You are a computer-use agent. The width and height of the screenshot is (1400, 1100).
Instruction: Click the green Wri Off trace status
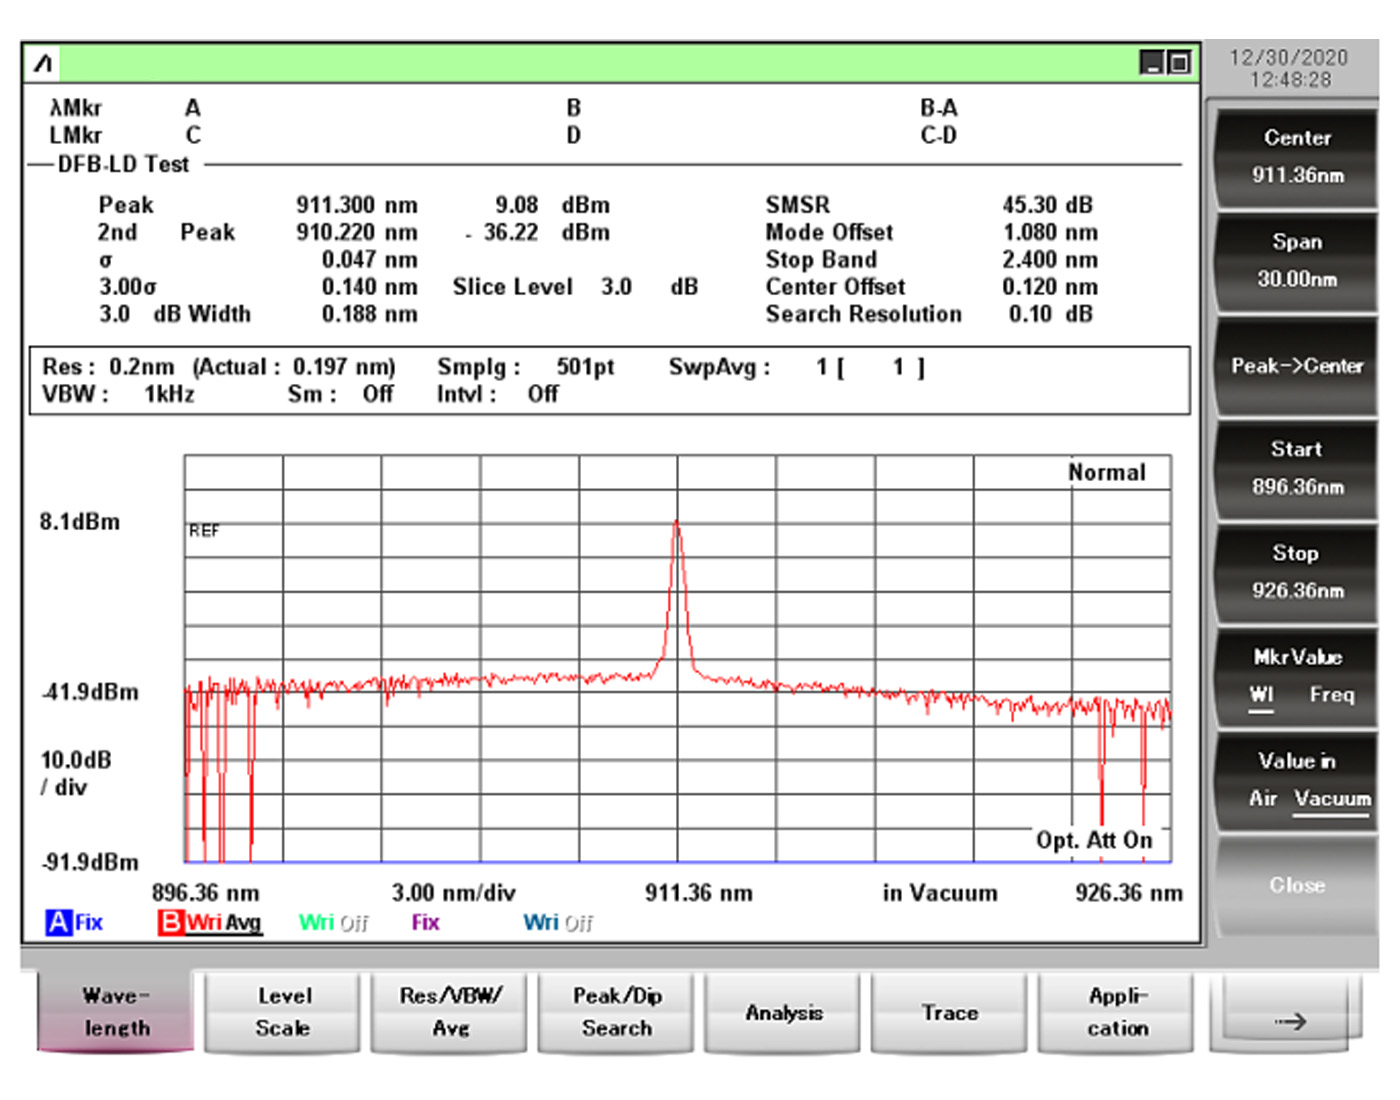(333, 922)
